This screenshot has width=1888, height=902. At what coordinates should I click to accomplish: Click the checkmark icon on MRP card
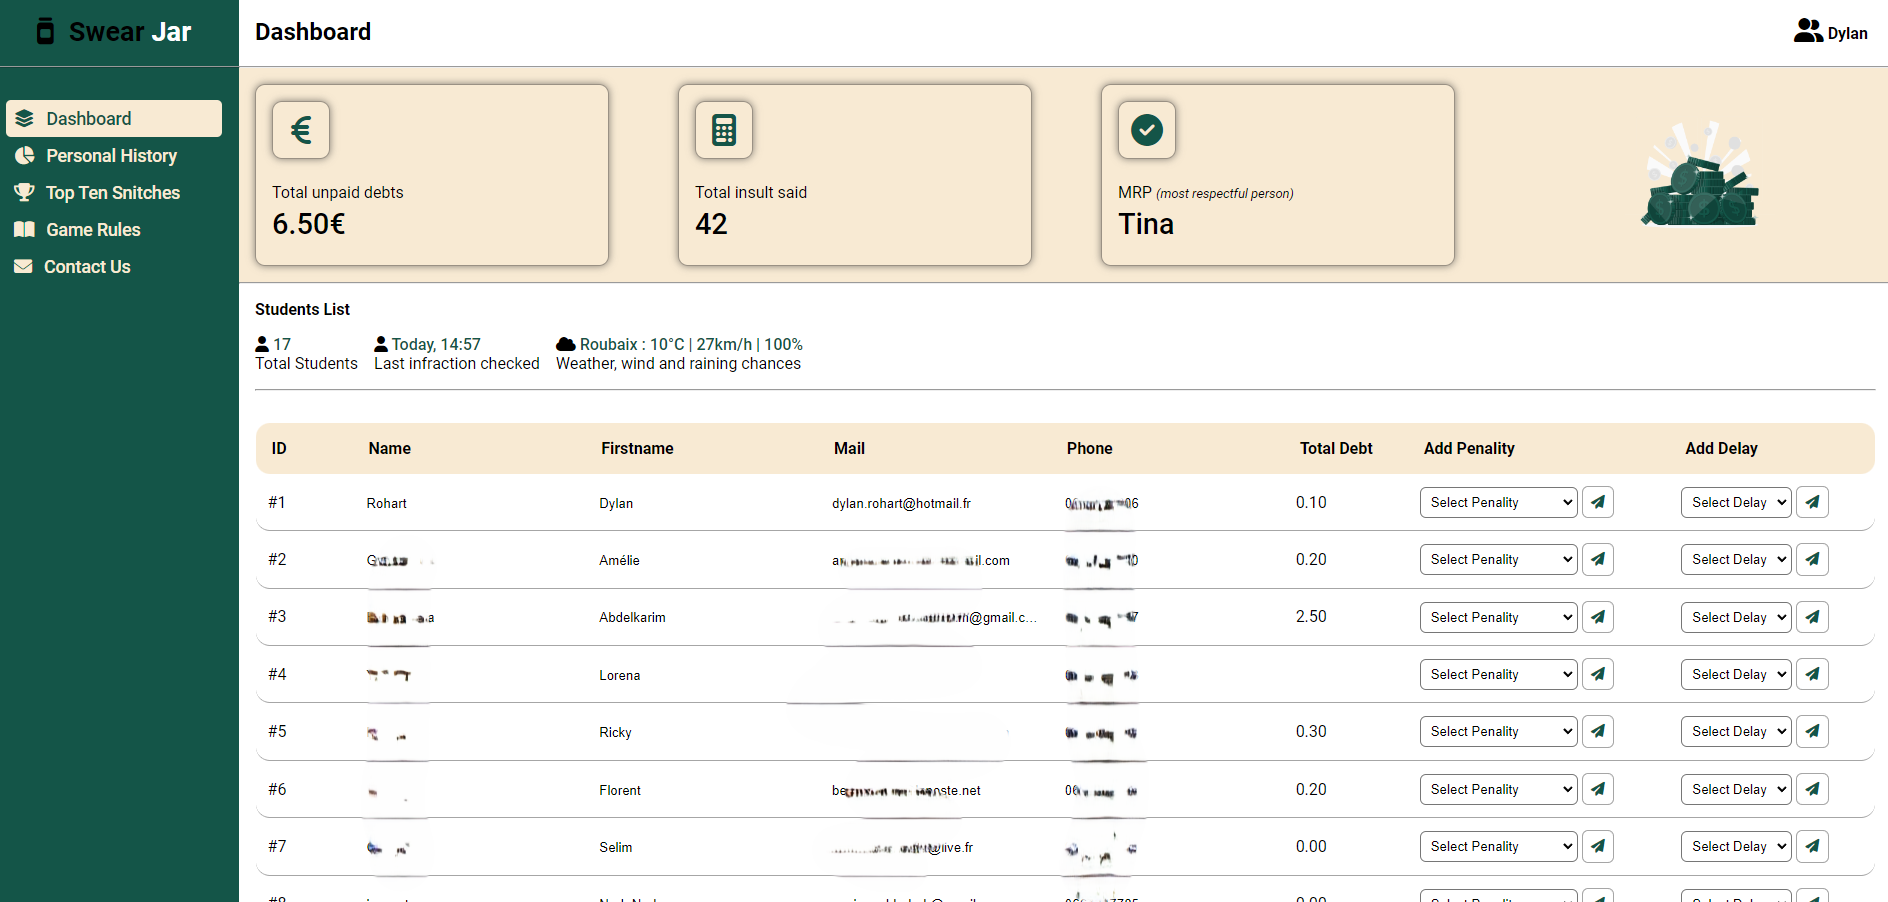point(1146,130)
